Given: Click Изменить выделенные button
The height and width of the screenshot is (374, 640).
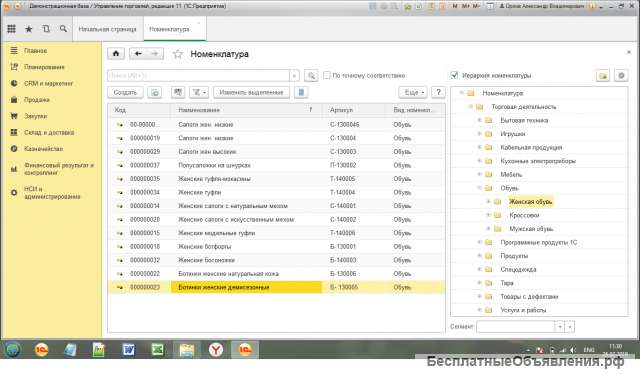Looking at the screenshot, I should pos(251,93).
